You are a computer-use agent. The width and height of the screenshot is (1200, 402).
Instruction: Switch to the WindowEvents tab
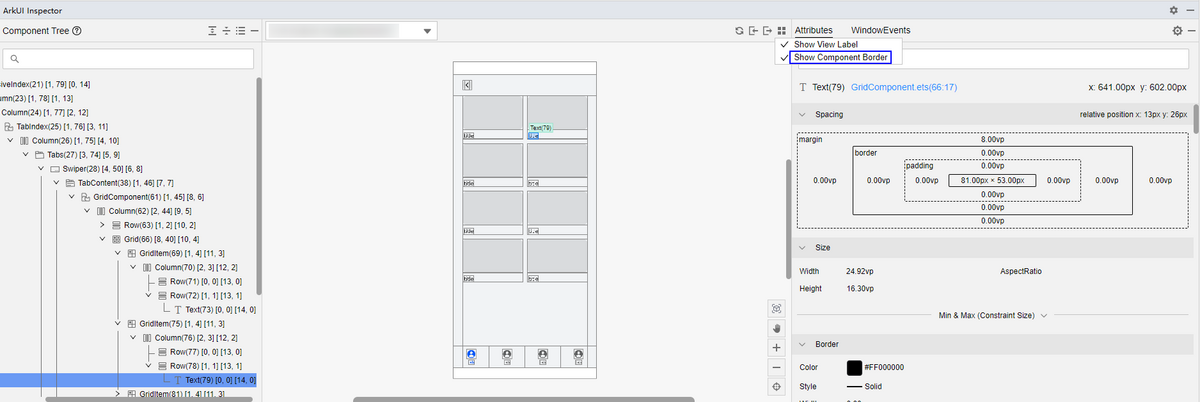(880, 31)
